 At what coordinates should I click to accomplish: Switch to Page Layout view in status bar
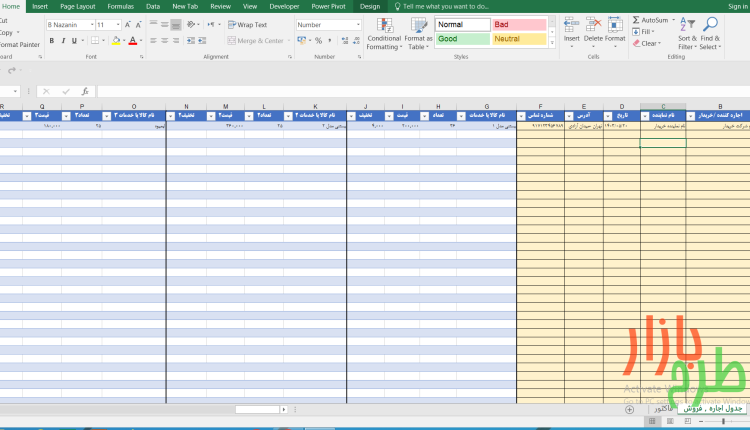click(x=670, y=421)
